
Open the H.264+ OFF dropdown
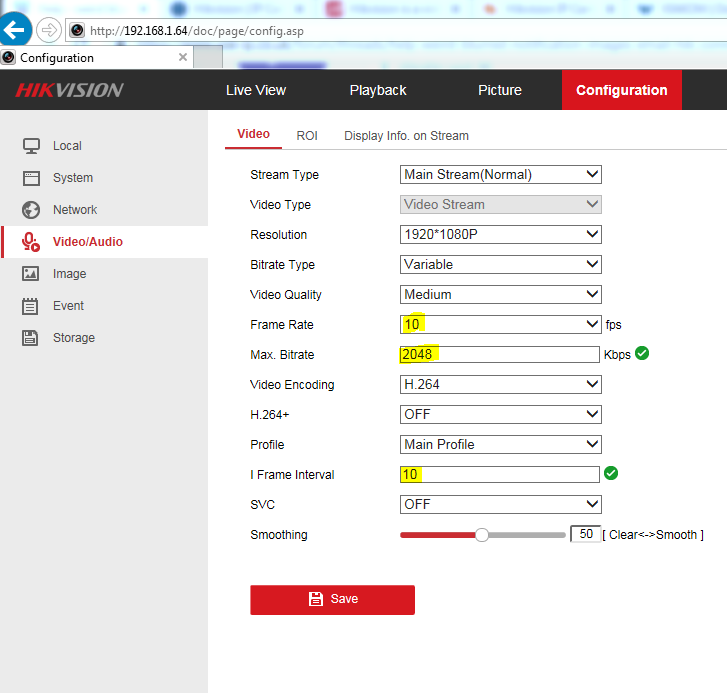(x=500, y=414)
